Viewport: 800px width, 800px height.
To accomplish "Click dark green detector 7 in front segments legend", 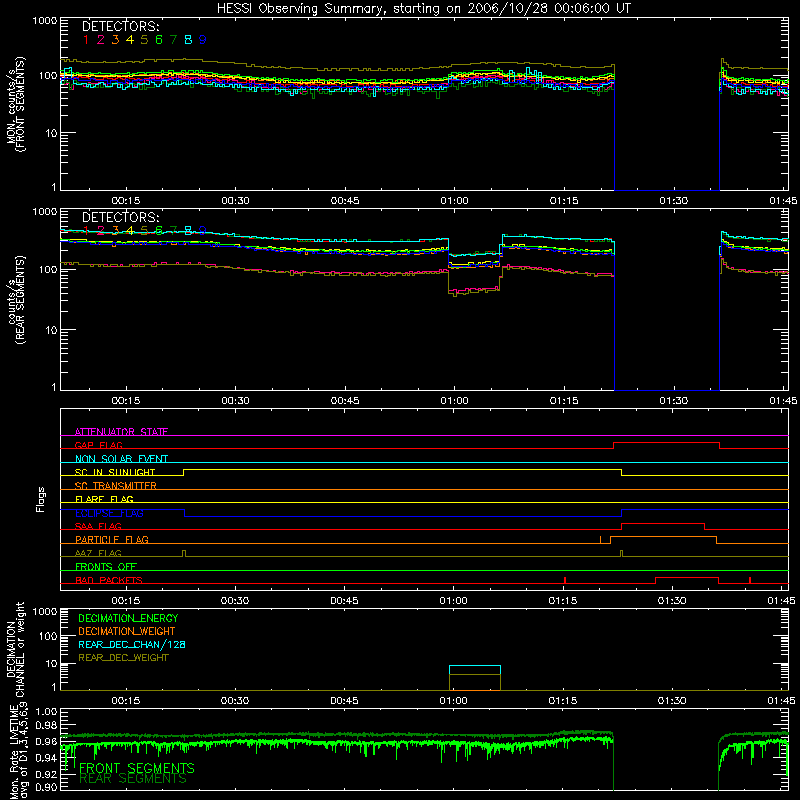I will 173,40.
